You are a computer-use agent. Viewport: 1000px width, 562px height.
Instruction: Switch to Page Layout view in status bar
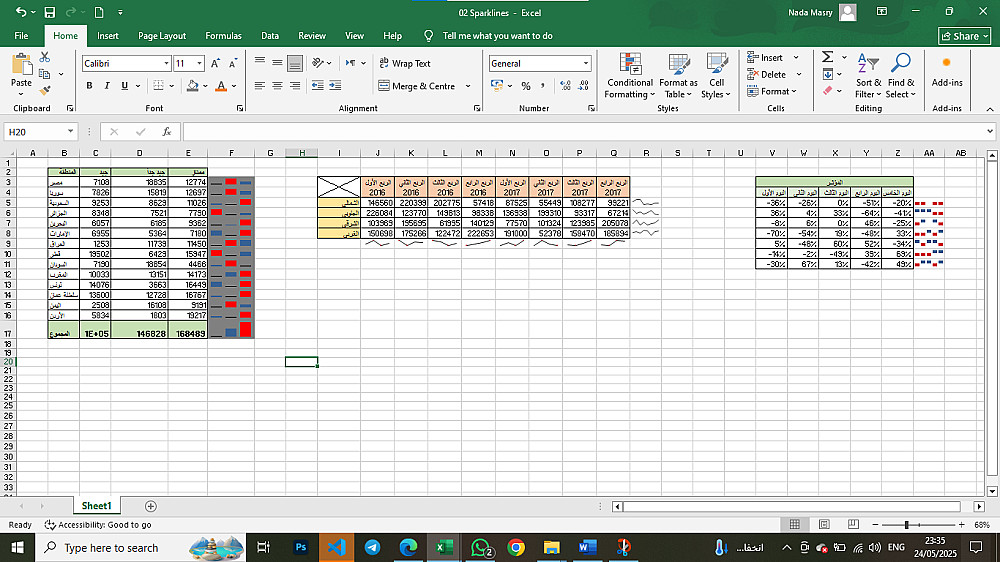[824, 524]
